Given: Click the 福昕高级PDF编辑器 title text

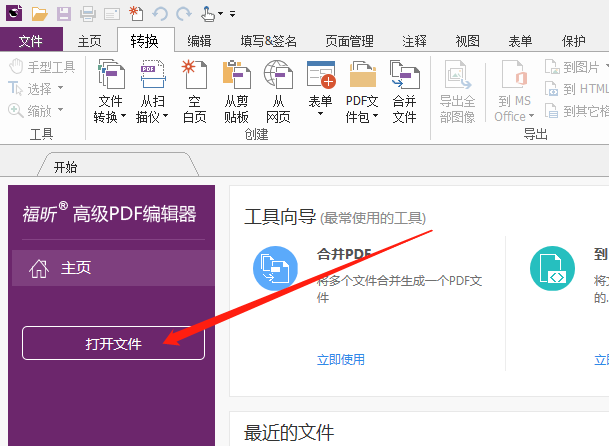Looking at the screenshot, I should (110, 213).
